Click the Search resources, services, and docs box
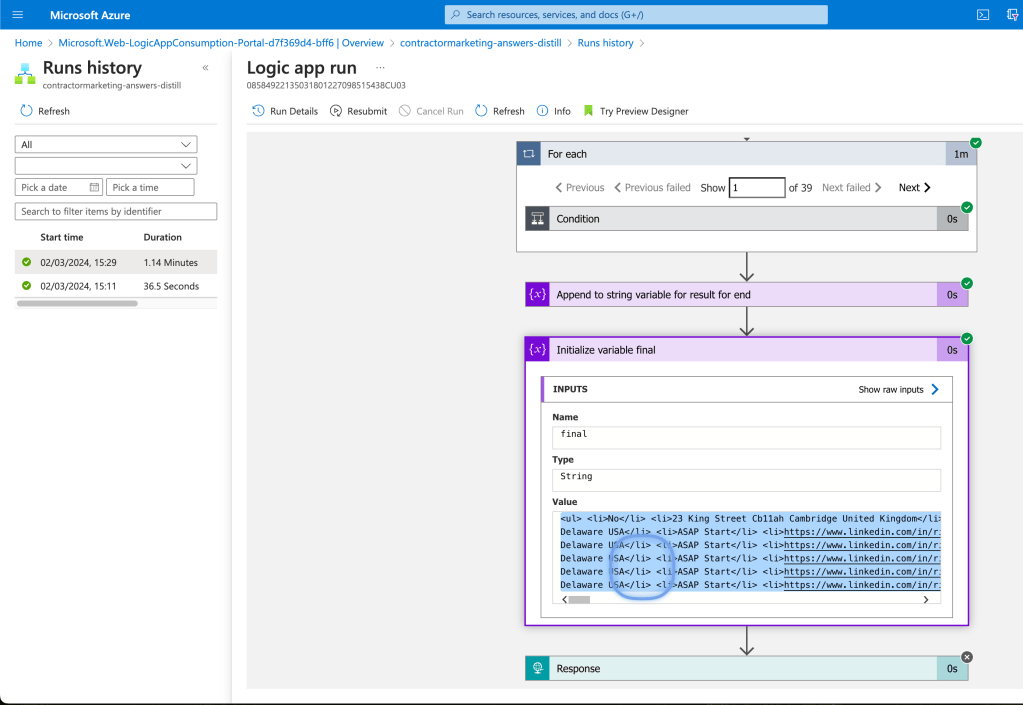The height and width of the screenshot is (705, 1023). point(636,14)
